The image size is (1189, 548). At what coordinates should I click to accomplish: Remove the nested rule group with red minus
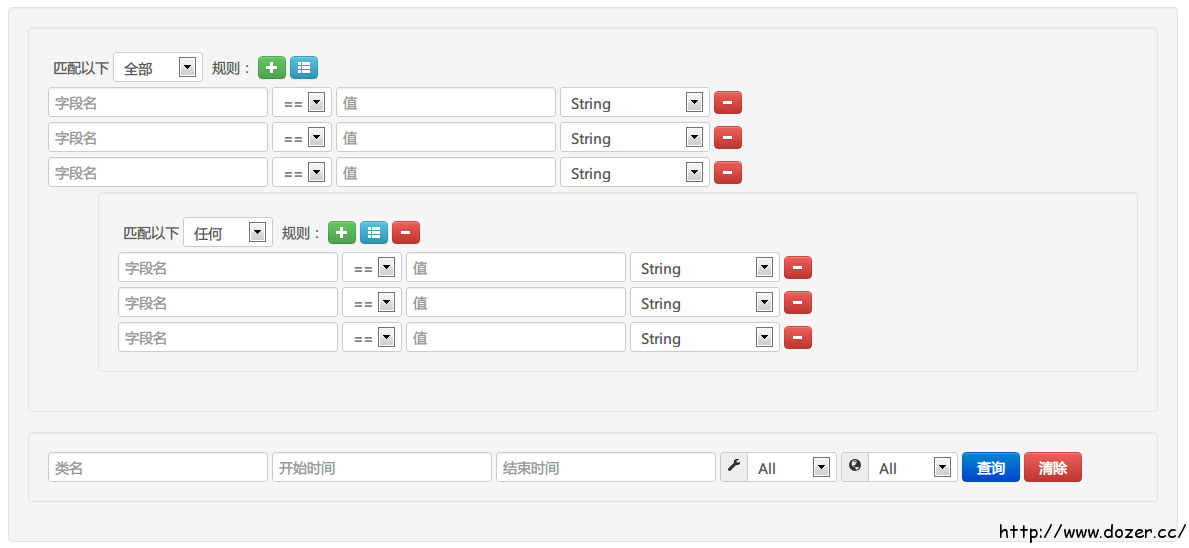point(406,233)
